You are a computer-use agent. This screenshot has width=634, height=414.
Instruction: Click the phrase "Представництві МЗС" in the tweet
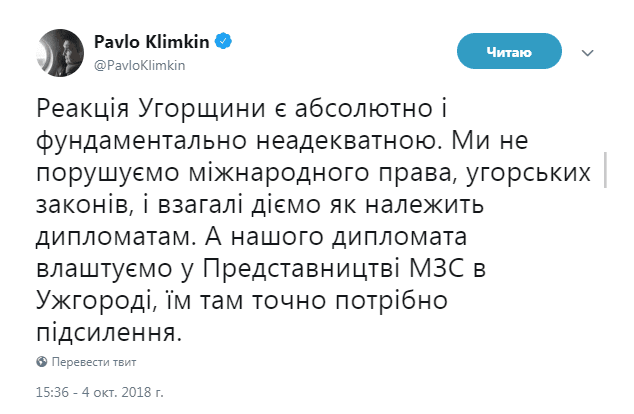tap(333, 268)
